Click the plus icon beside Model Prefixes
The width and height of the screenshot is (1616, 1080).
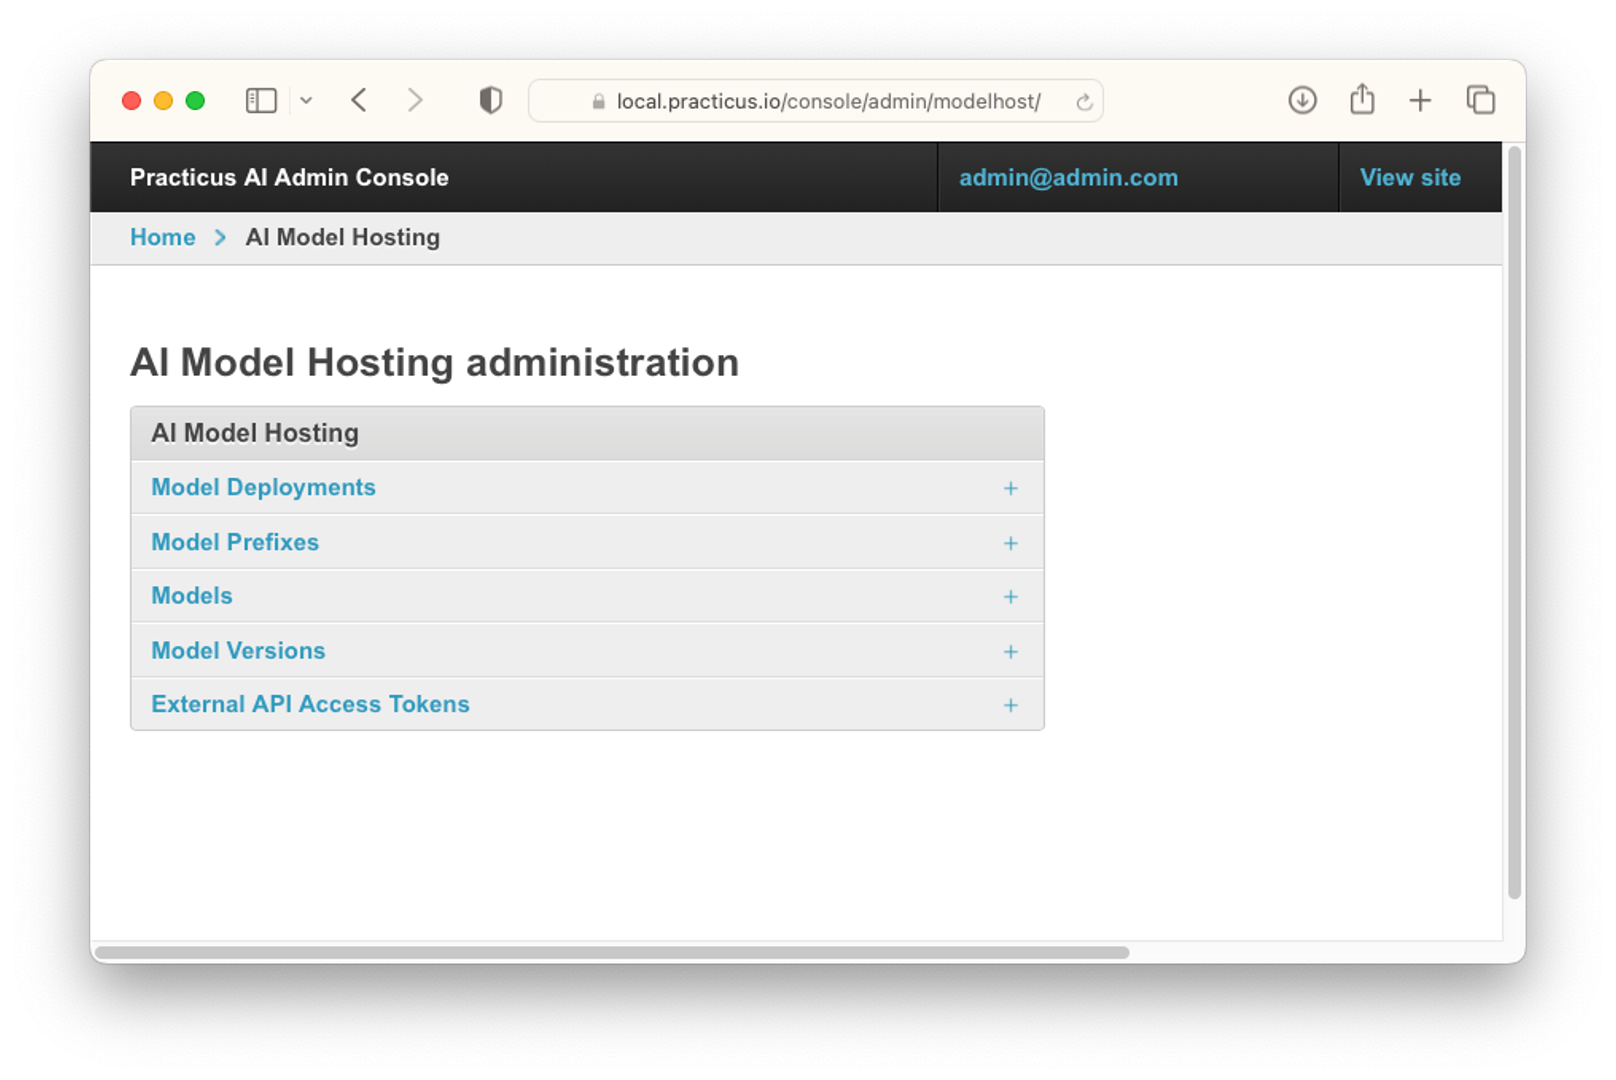[x=1010, y=543]
